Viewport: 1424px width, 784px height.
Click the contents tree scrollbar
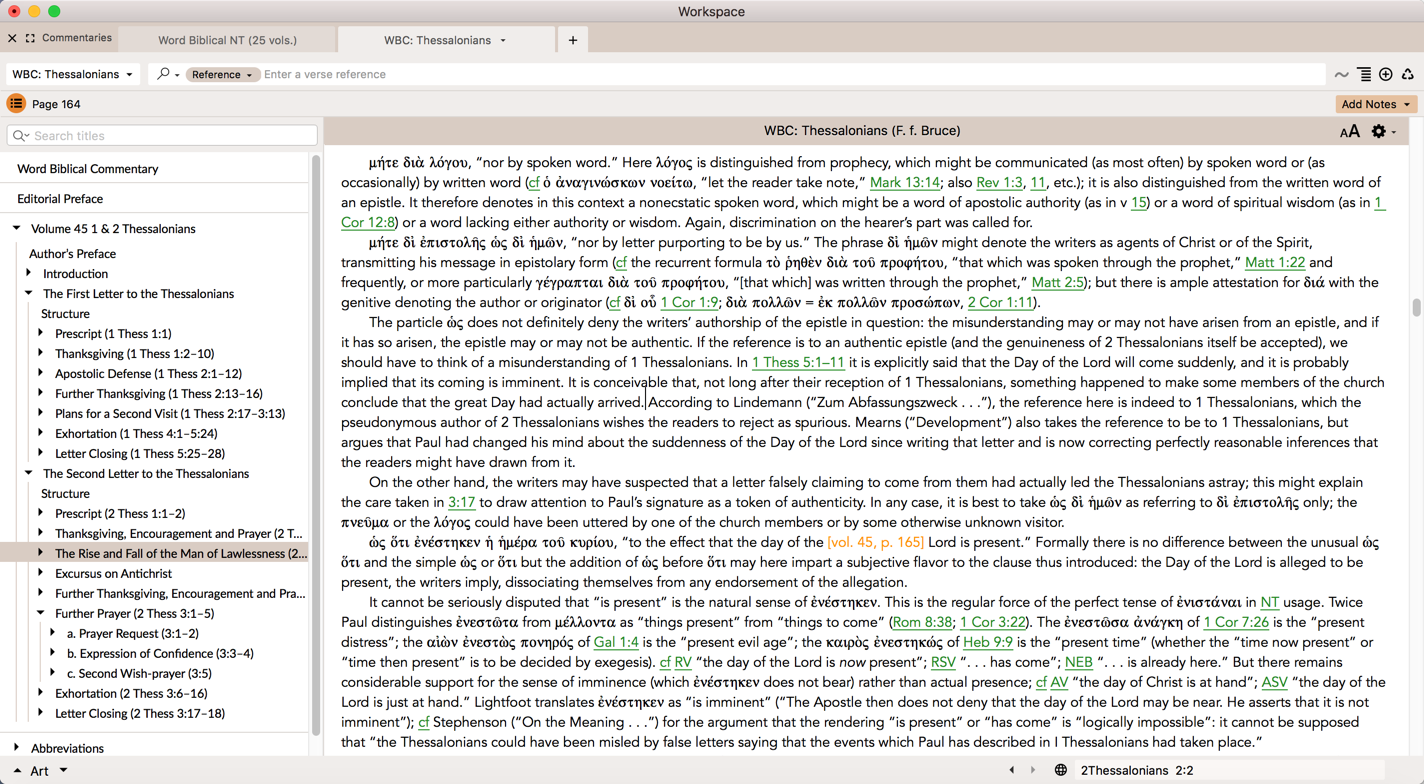316,445
